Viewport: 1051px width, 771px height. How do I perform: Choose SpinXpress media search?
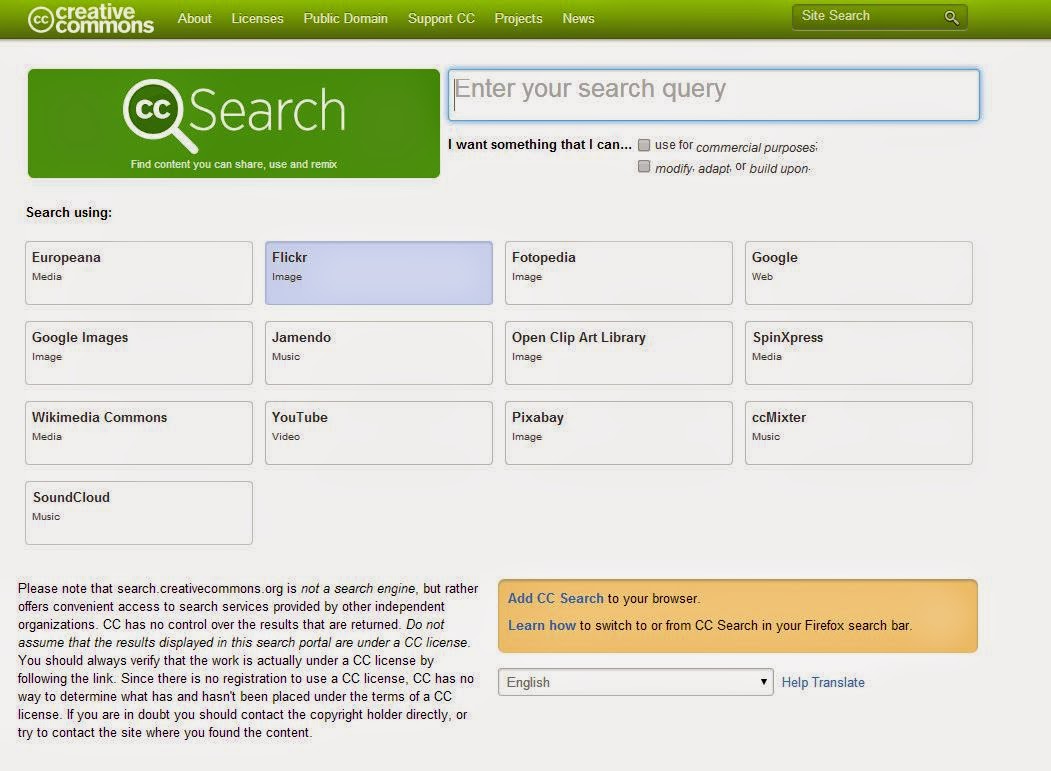click(859, 353)
